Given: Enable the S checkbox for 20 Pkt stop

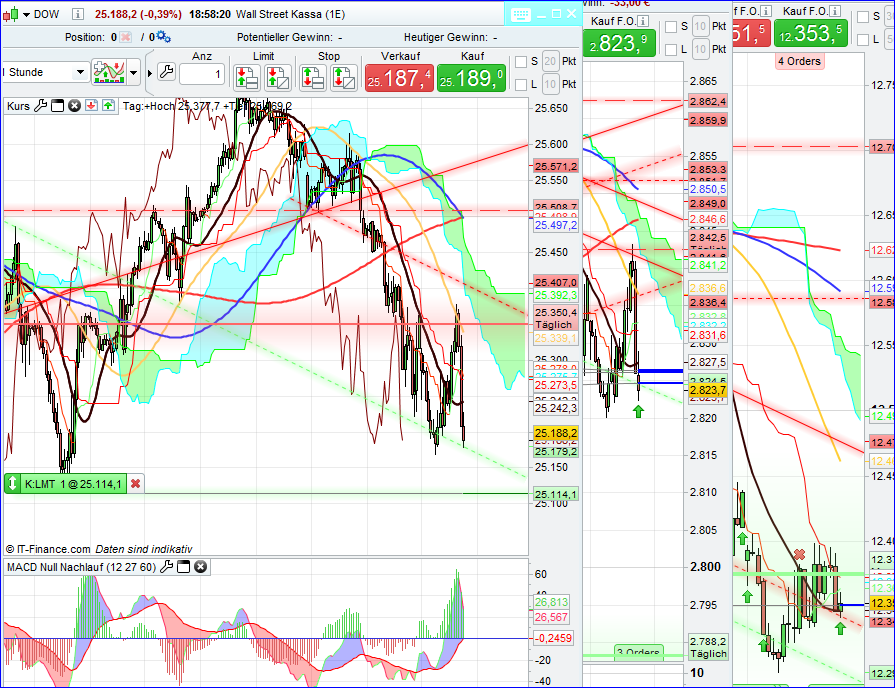Looking at the screenshot, I should [x=521, y=61].
